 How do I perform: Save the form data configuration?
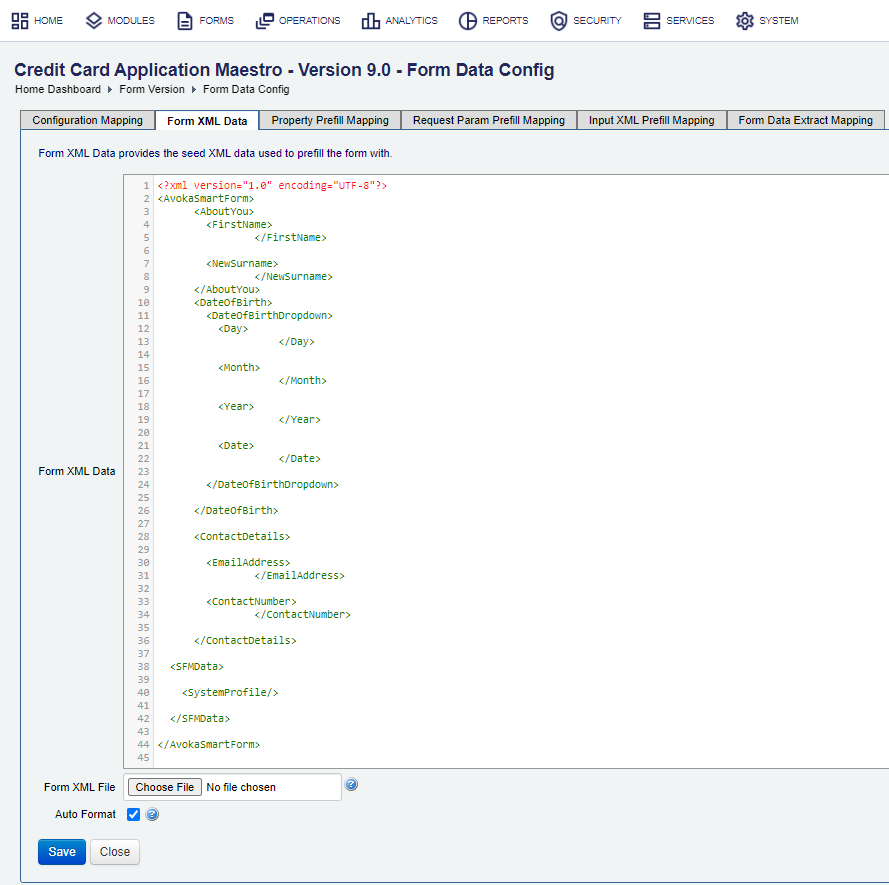click(x=61, y=851)
